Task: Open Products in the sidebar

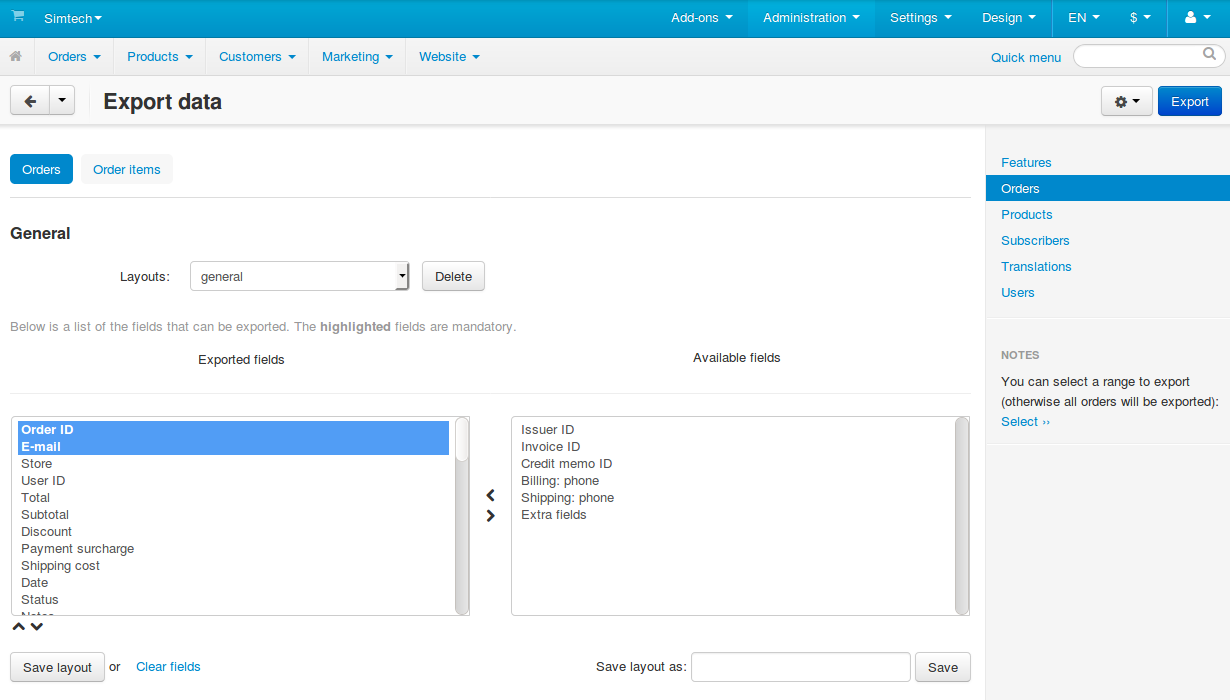Action: click(x=1027, y=214)
